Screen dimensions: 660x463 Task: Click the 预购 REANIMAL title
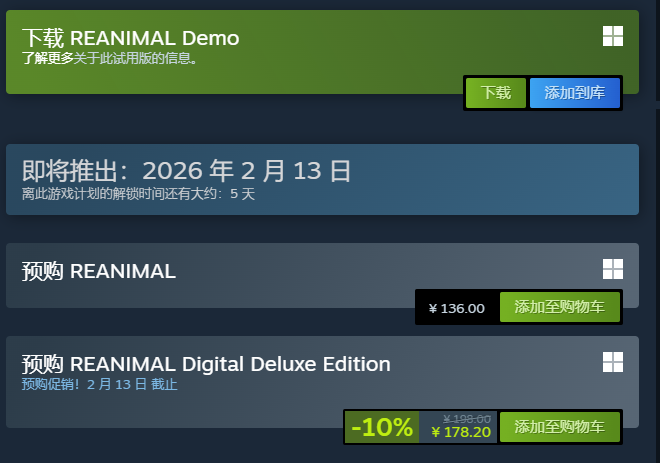coord(98,271)
